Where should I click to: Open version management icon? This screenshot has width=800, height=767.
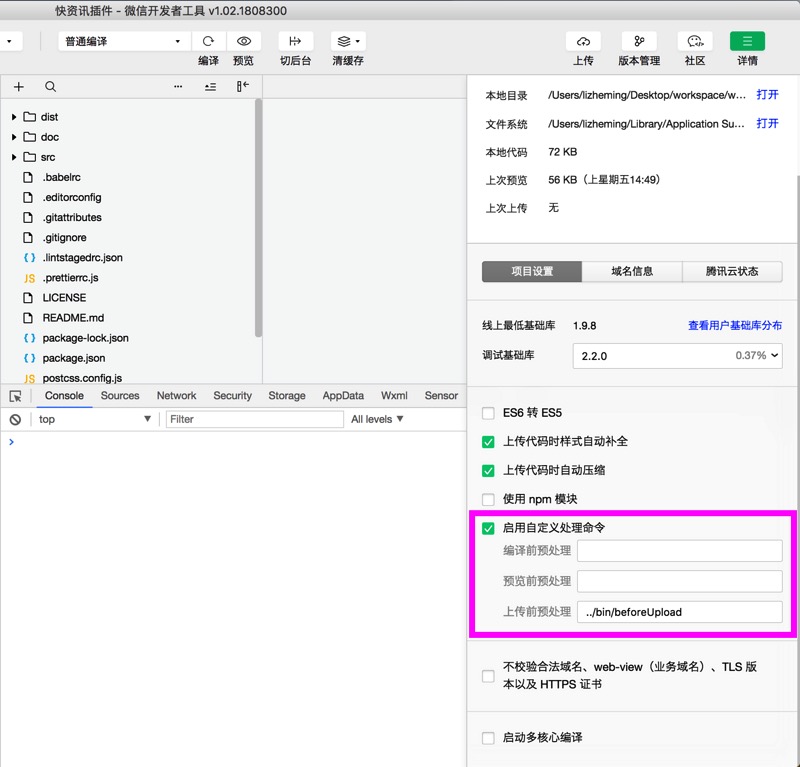(x=639, y=41)
